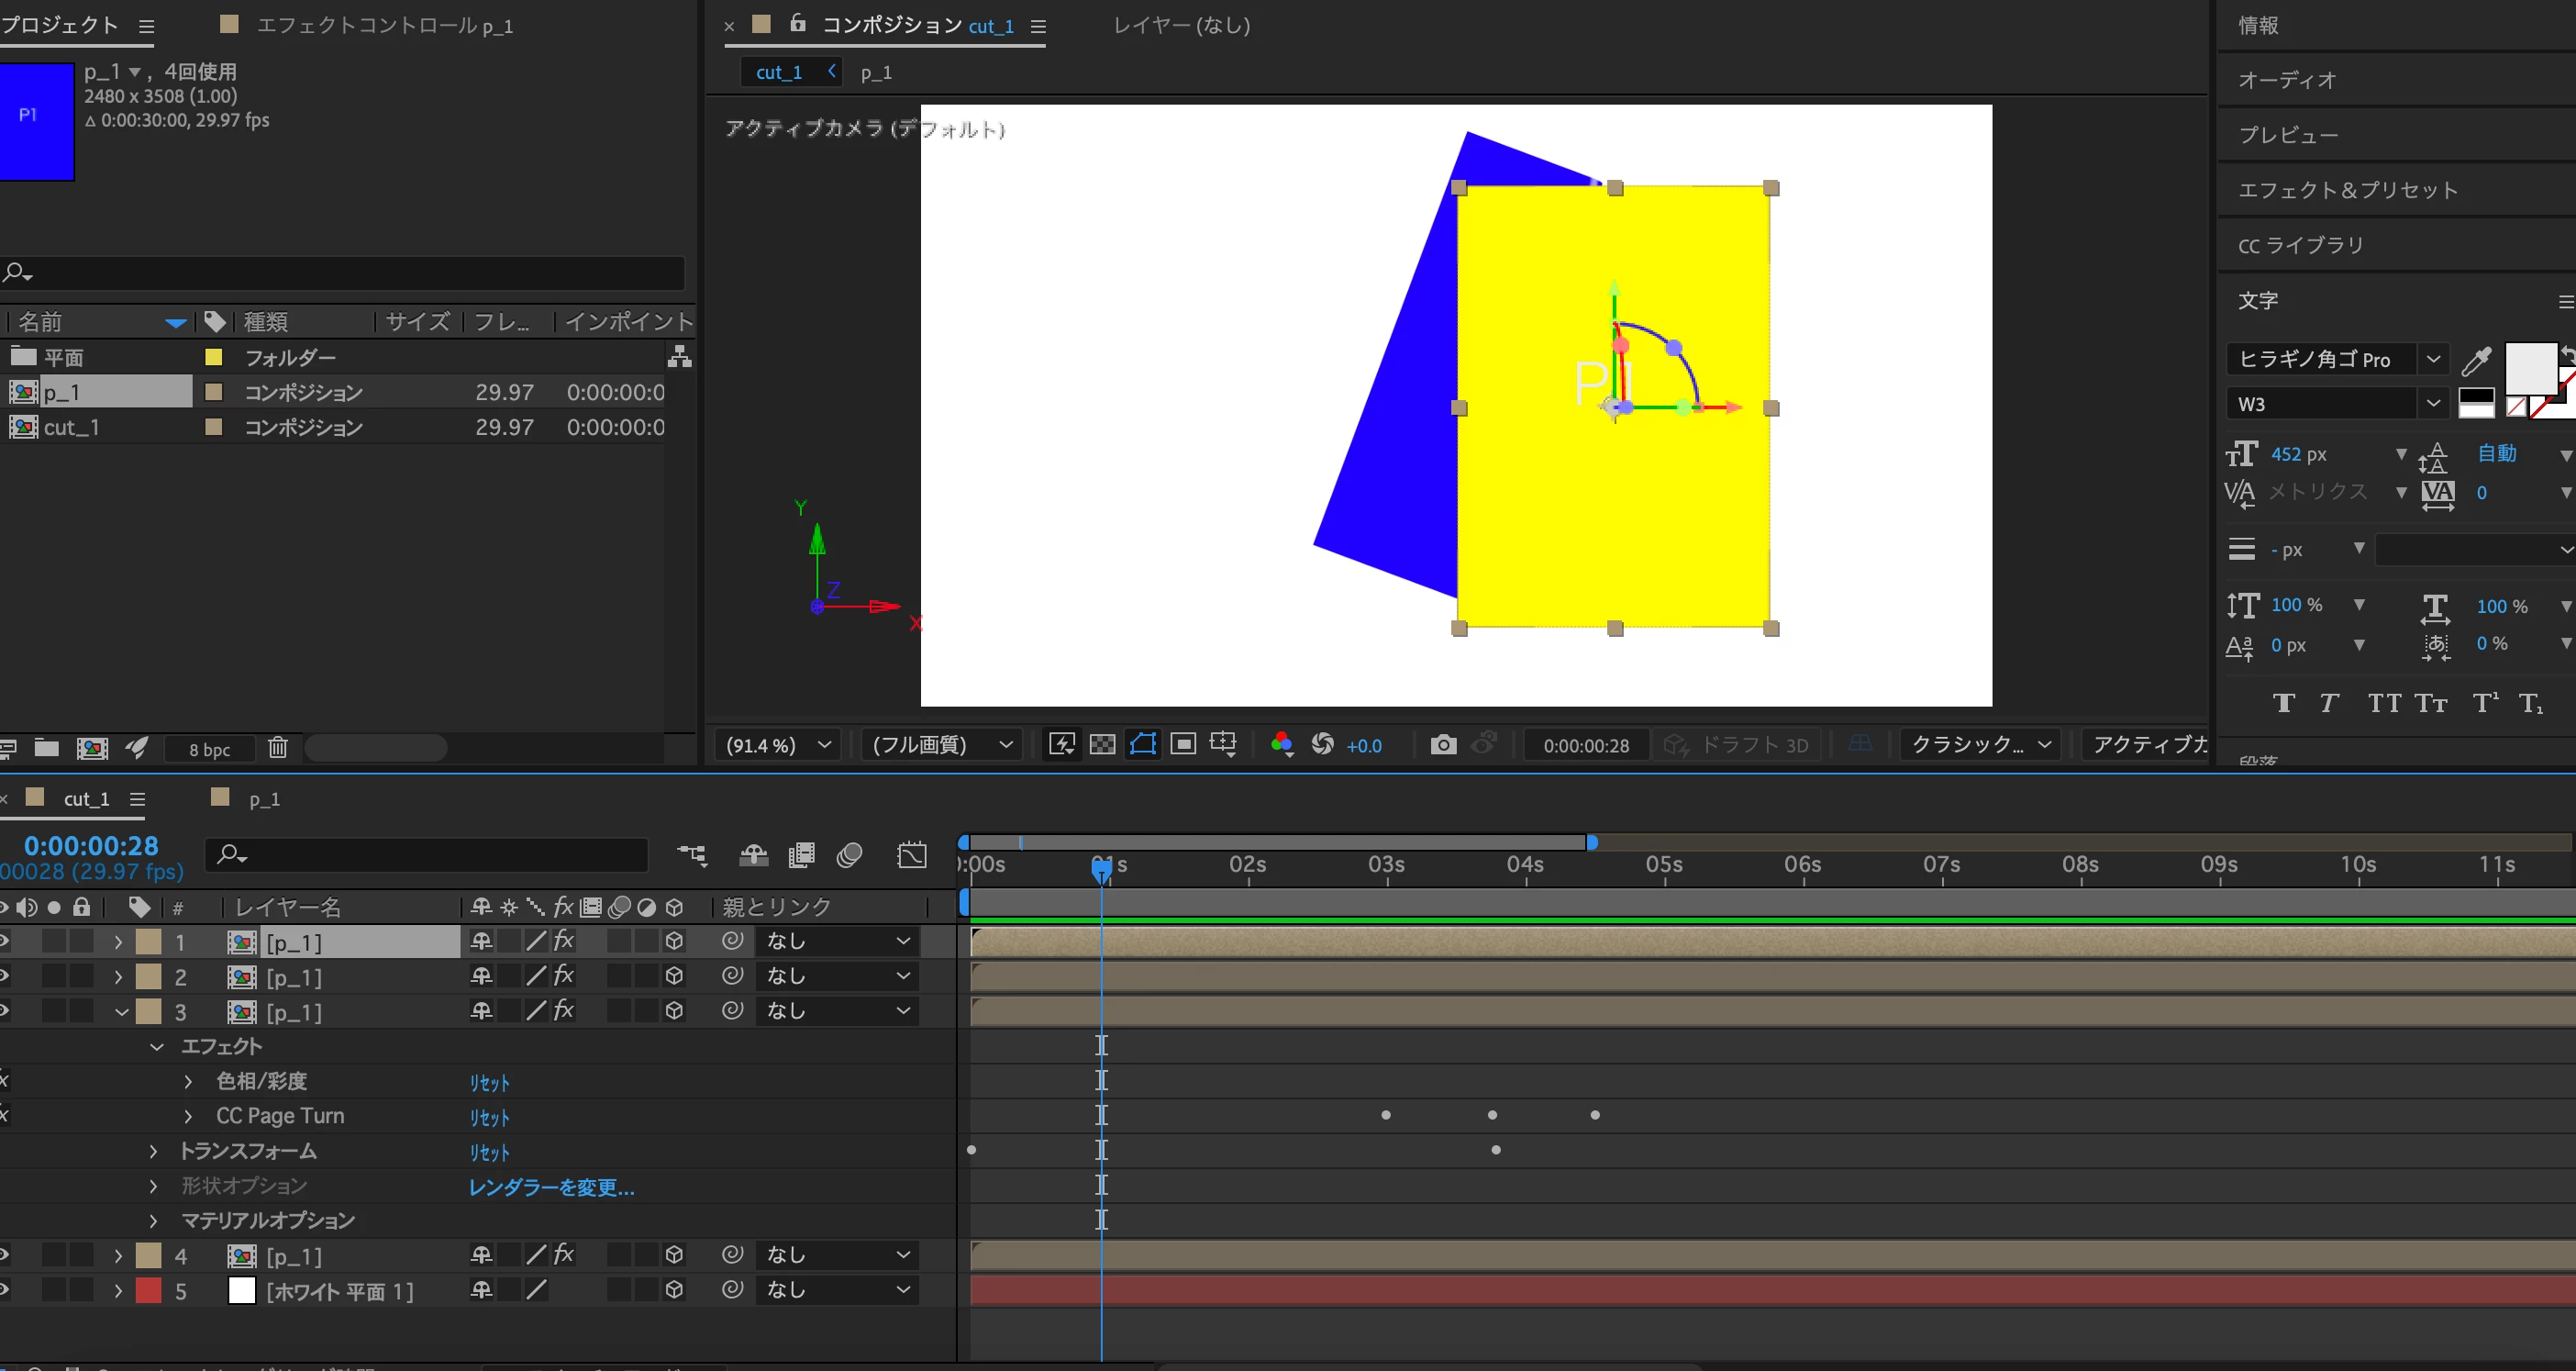2576x1371 pixels.
Task: Open the ヒラギノ角ゴ Pro font dropdown
Action: [x=2432, y=359]
